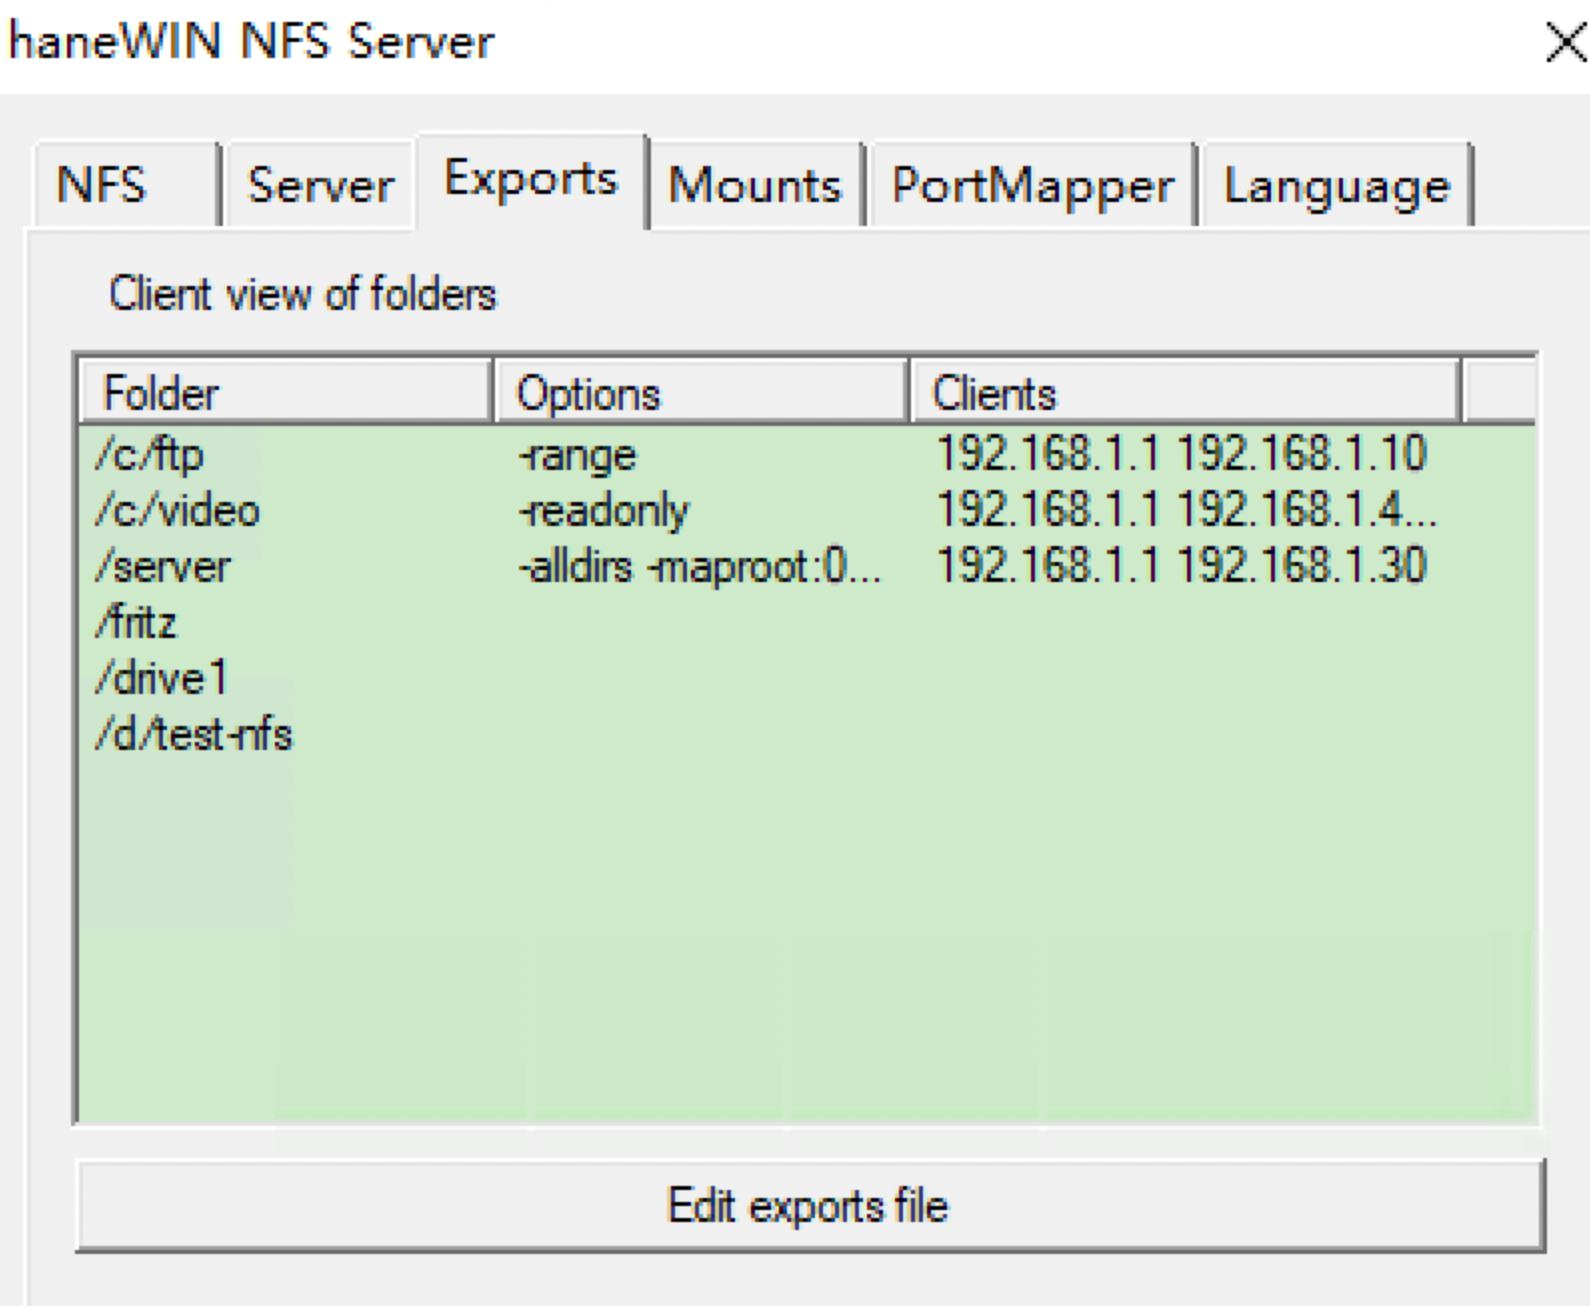1590x1306 pixels.
Task: Click the -range option cell
Action: [577, 456]
